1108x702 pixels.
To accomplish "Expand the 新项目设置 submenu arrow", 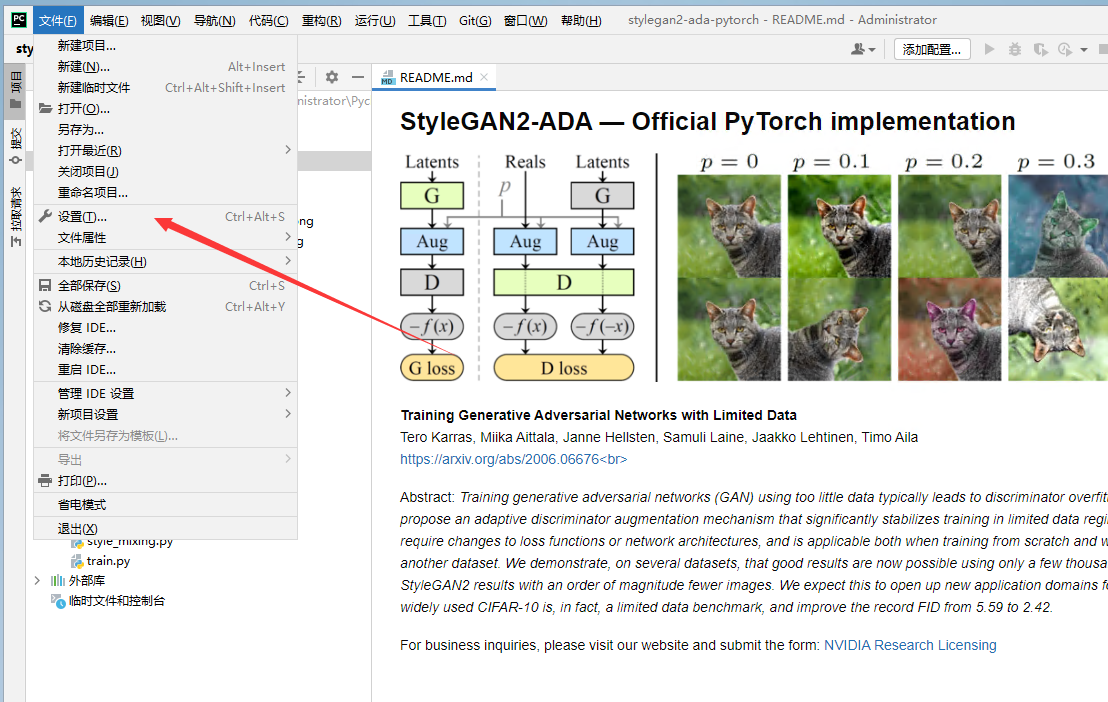I will (x=288, y=414).
